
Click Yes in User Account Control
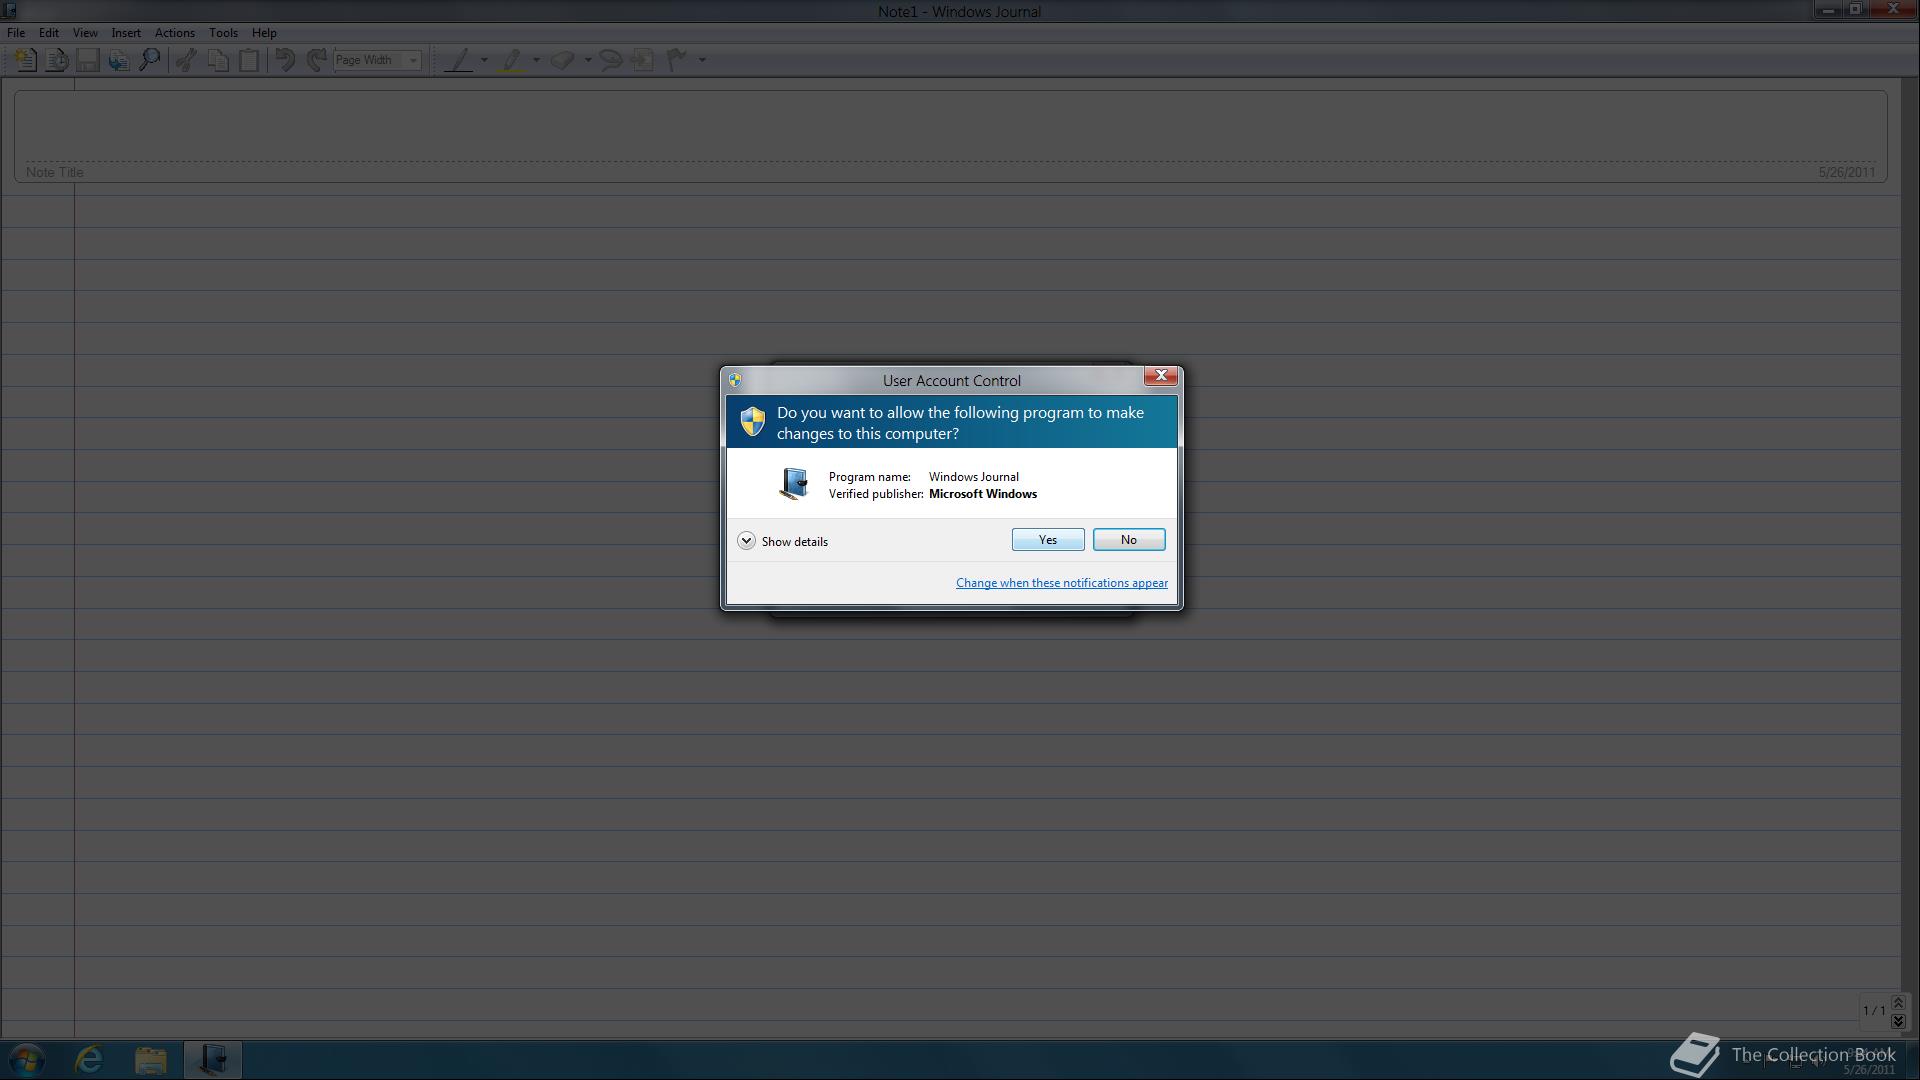coord(1048,540)
